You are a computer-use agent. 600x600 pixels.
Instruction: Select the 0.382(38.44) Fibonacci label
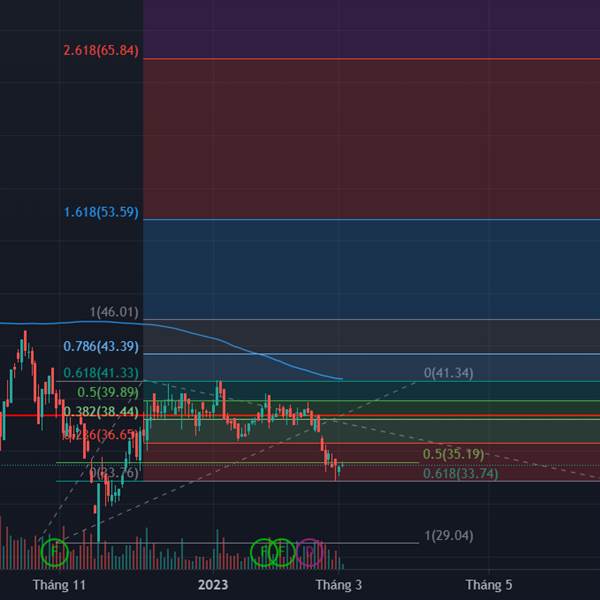click(x=101, y=412)
